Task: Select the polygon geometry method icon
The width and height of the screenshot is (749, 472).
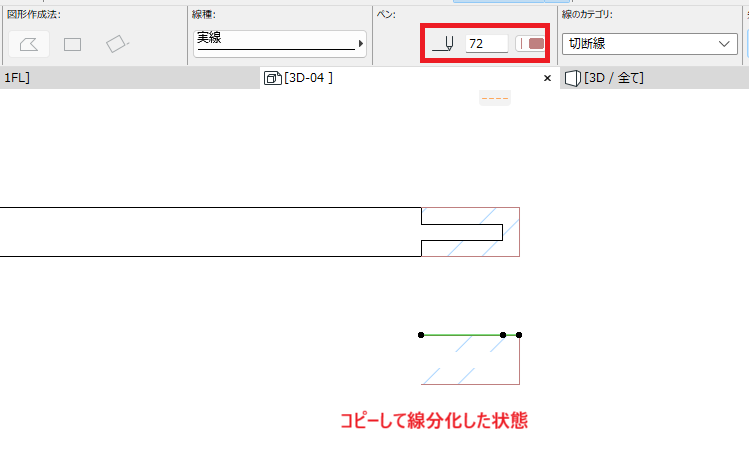Action: (29, 44)
